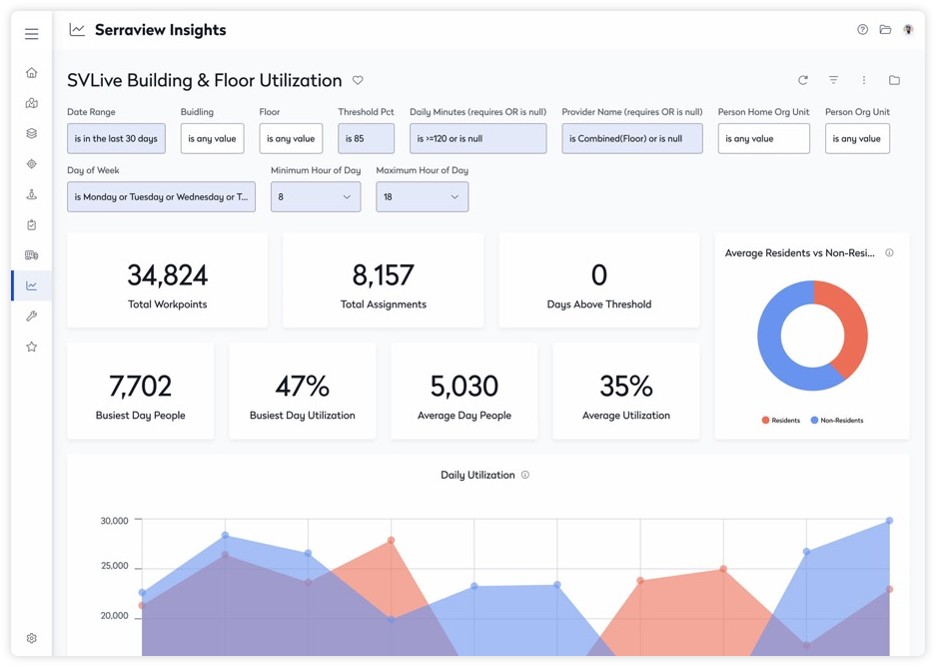Open the folder icon in top header
Image resolution: width=936 pixels, height=667 pixels.
(x=885, y=29)
